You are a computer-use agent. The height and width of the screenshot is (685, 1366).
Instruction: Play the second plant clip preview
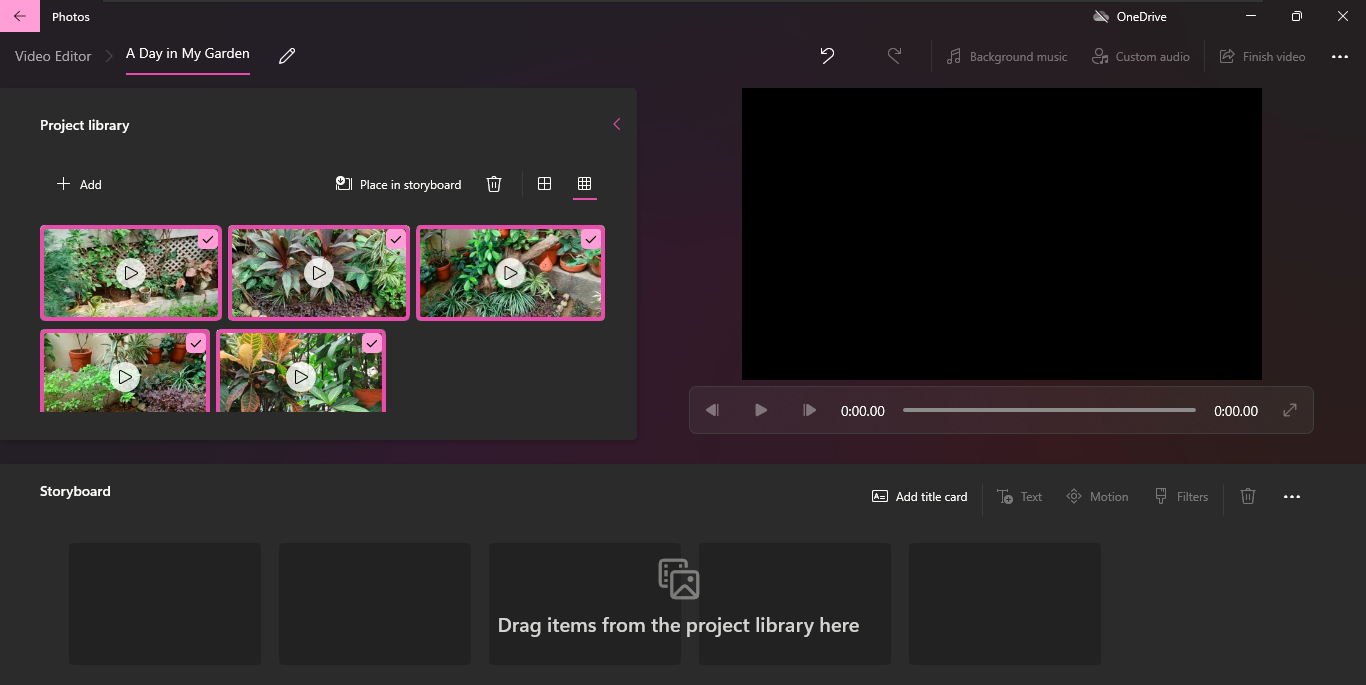[318, 272]
